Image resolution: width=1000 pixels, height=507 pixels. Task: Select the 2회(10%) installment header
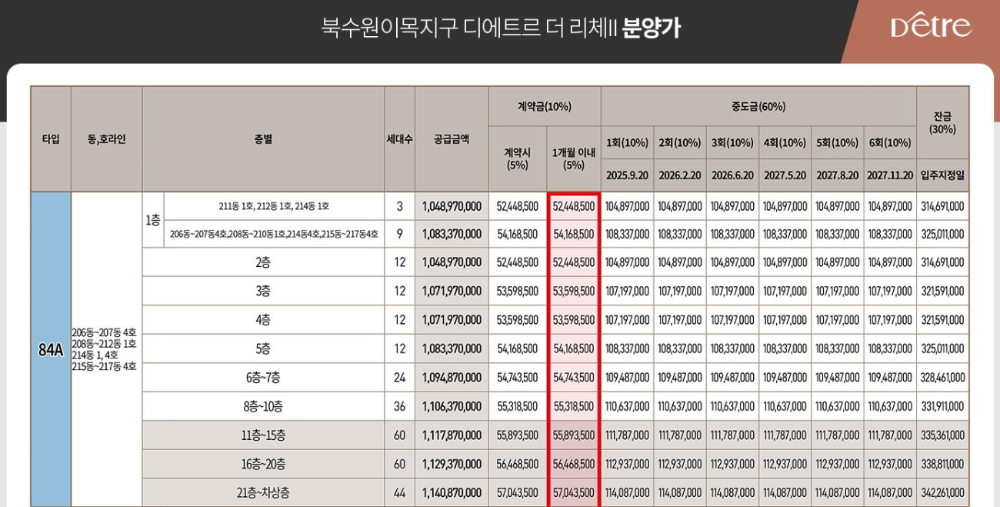[680, 143]
